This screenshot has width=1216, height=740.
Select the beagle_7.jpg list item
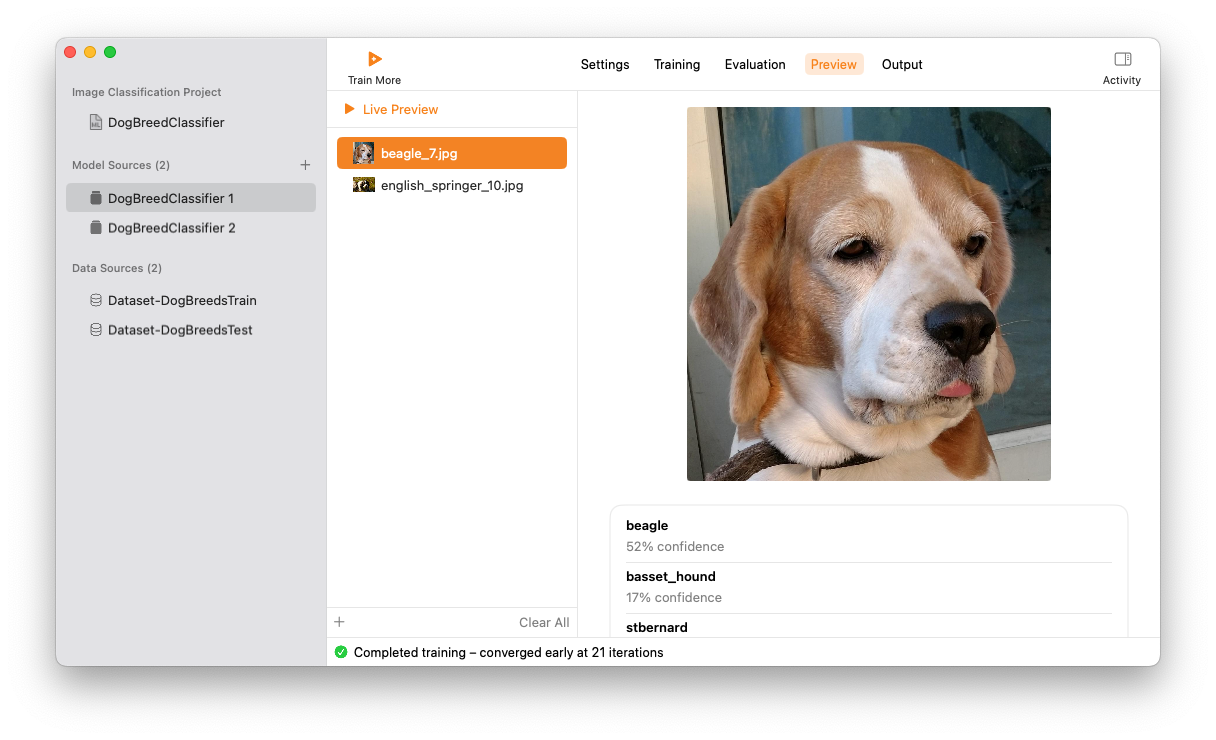[452, 153]
